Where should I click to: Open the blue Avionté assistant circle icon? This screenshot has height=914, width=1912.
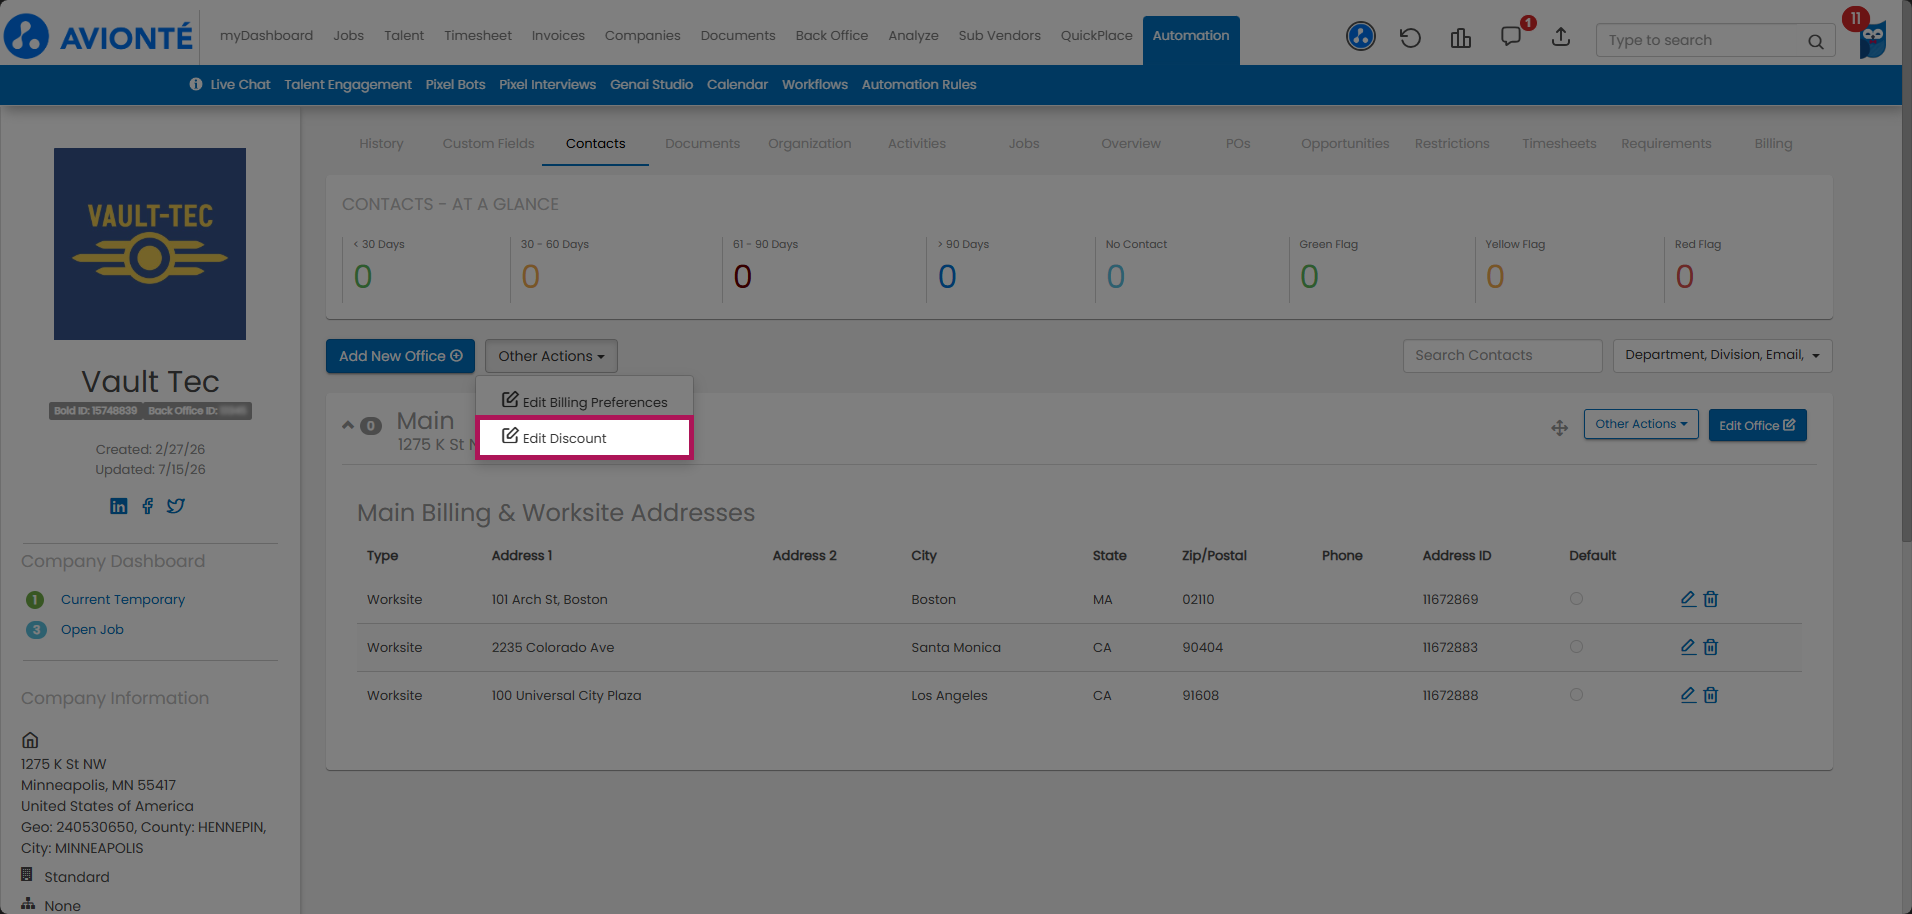pyautogui.click(x=1360, y=37)
